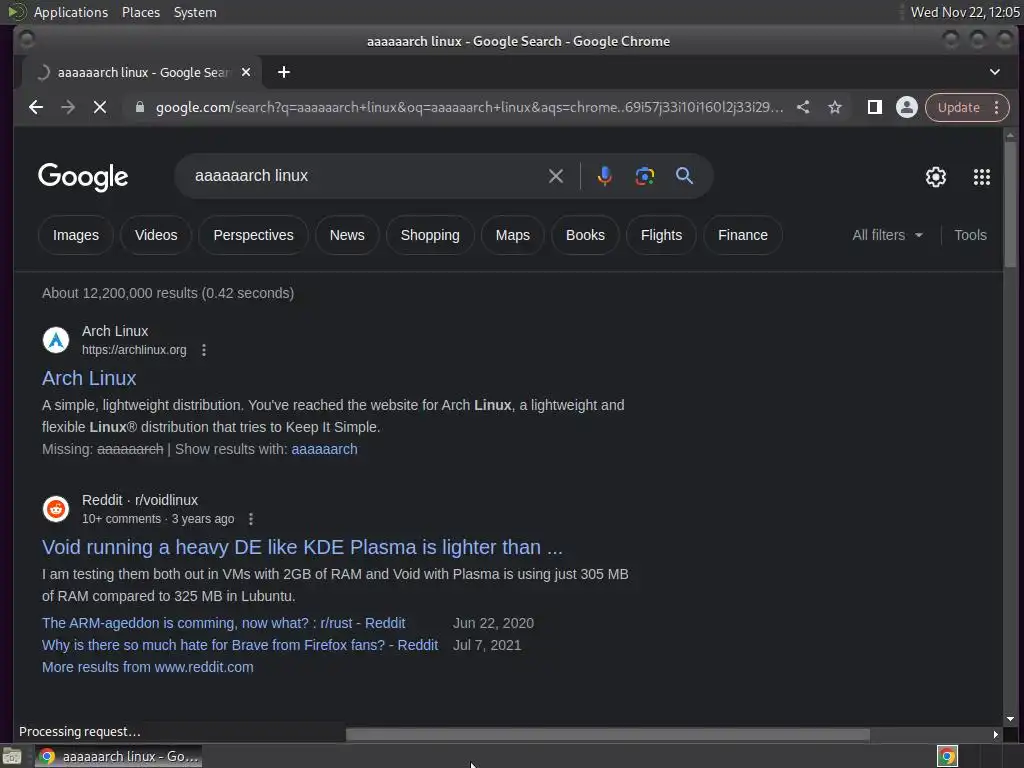The height and width of the screenshot is (768, 1024).
Task: Switch to Perspectives filter
Action: 253,235
